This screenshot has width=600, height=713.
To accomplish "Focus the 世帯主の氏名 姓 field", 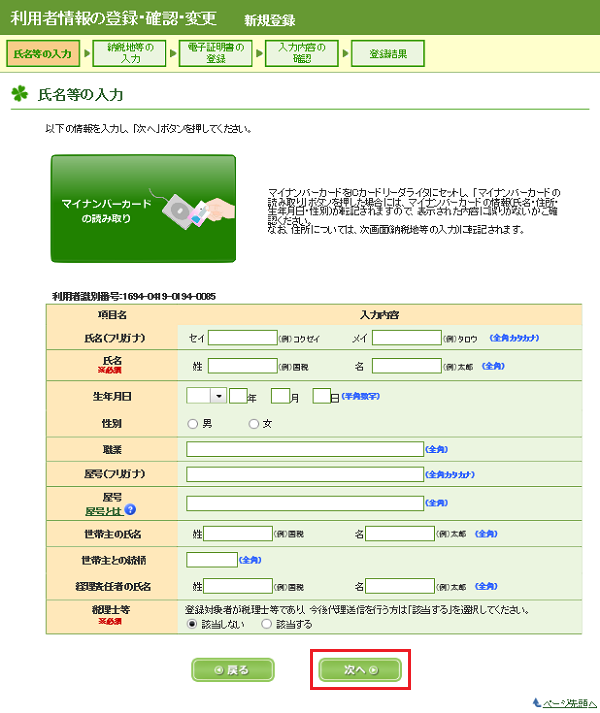I will pyautogui.click(x=238, y=534).
